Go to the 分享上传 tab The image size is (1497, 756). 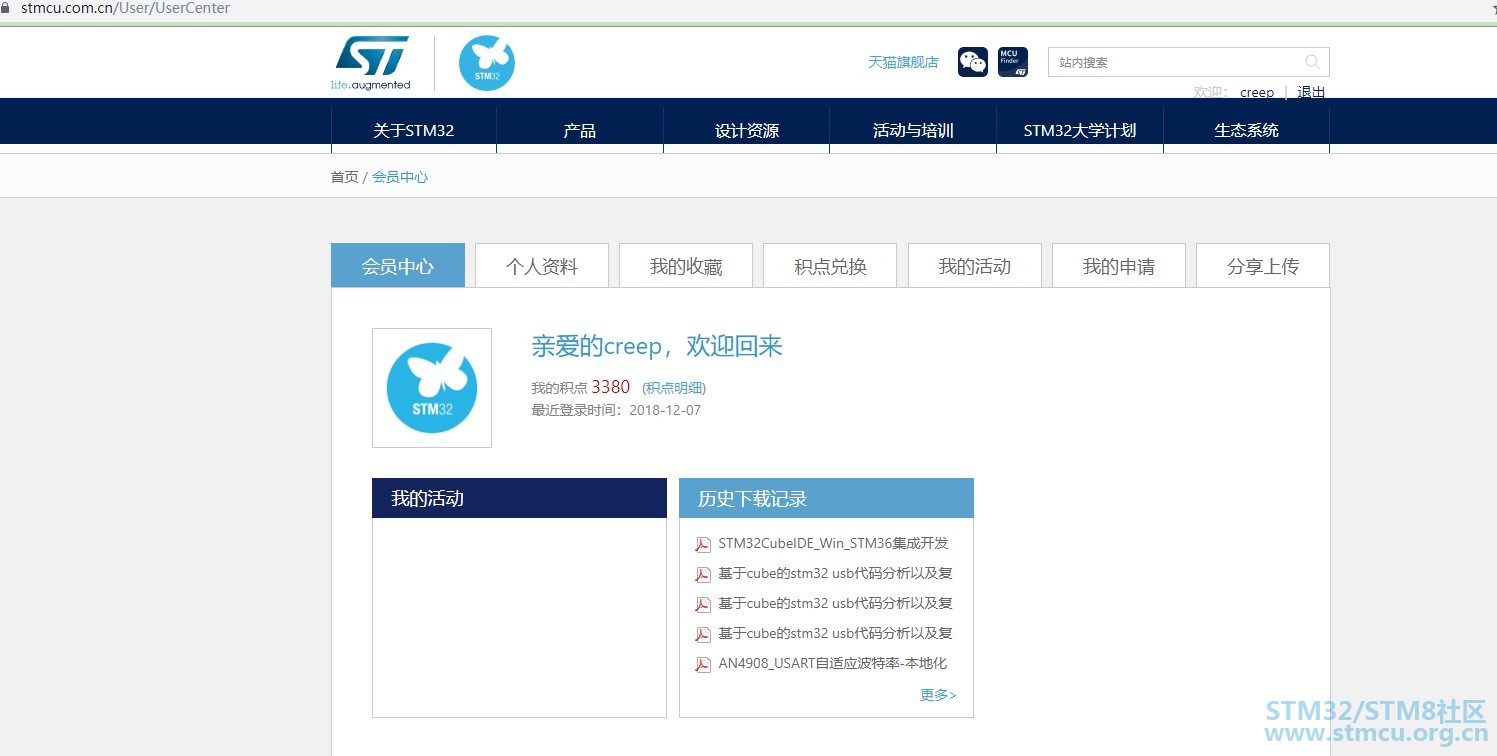1263,266
